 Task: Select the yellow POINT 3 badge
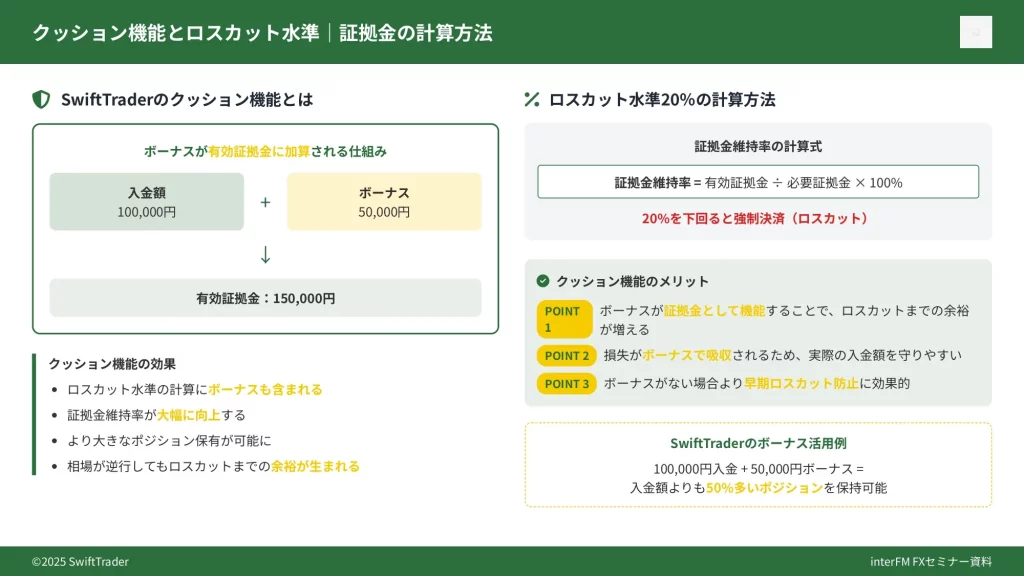(x=566, y=383)
